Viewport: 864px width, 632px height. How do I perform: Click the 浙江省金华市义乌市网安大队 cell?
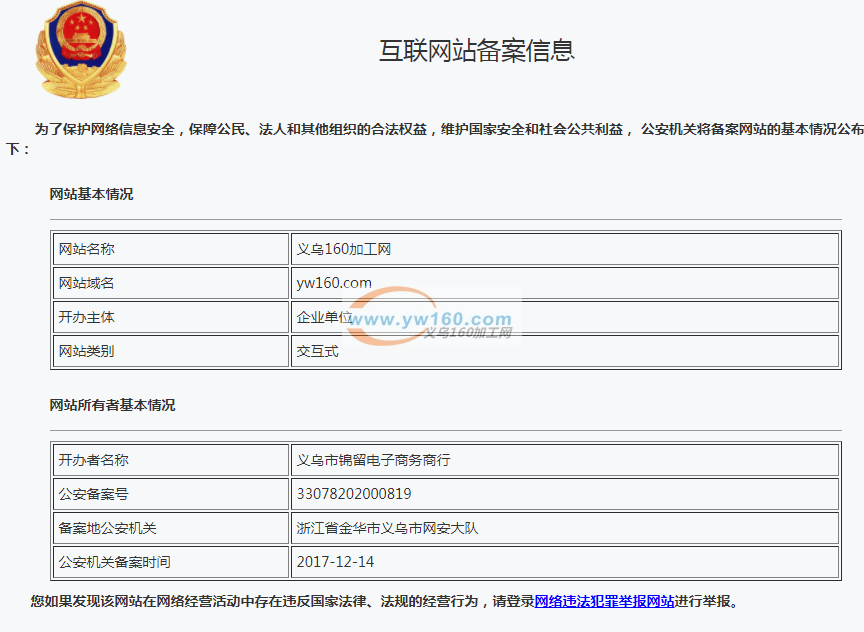pyautogui.click(x=387, y=528)
